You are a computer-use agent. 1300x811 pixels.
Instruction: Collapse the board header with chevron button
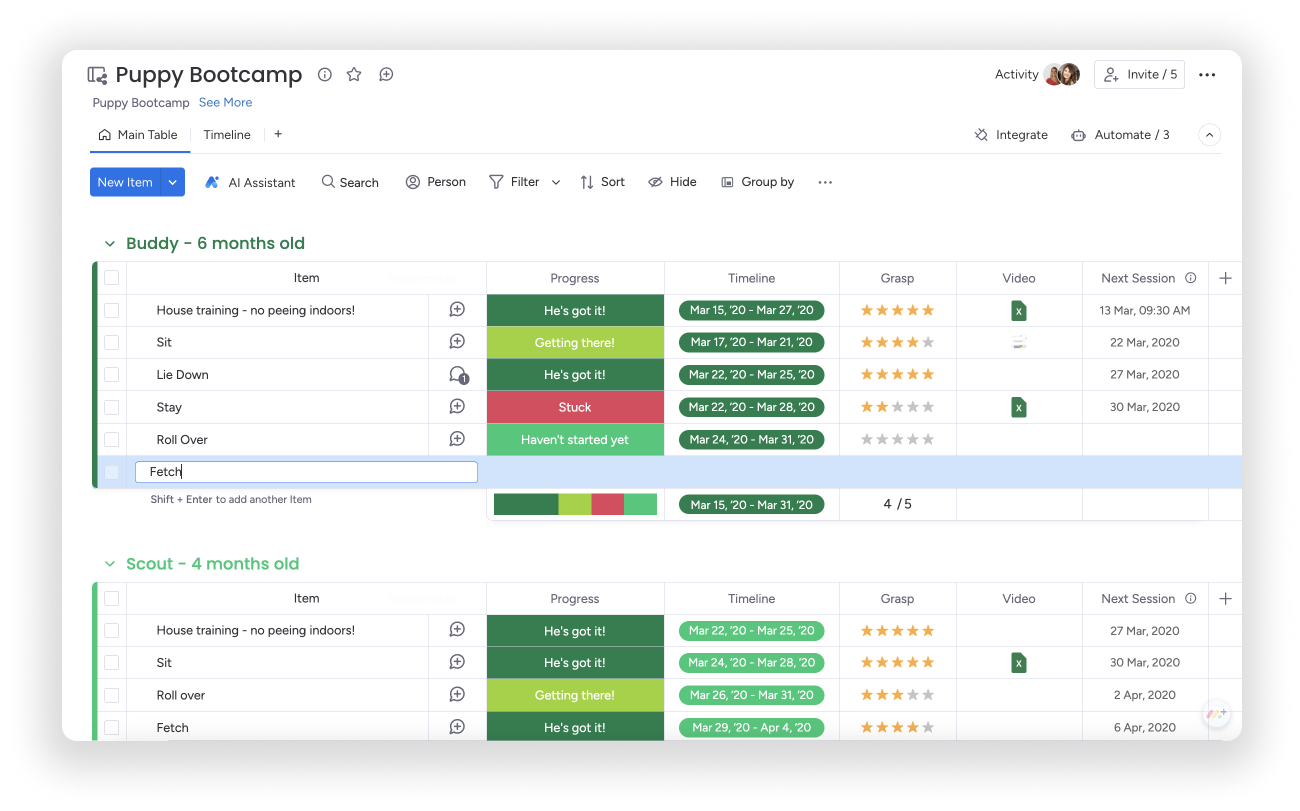pyautogui.click(x=1209, y=135)
